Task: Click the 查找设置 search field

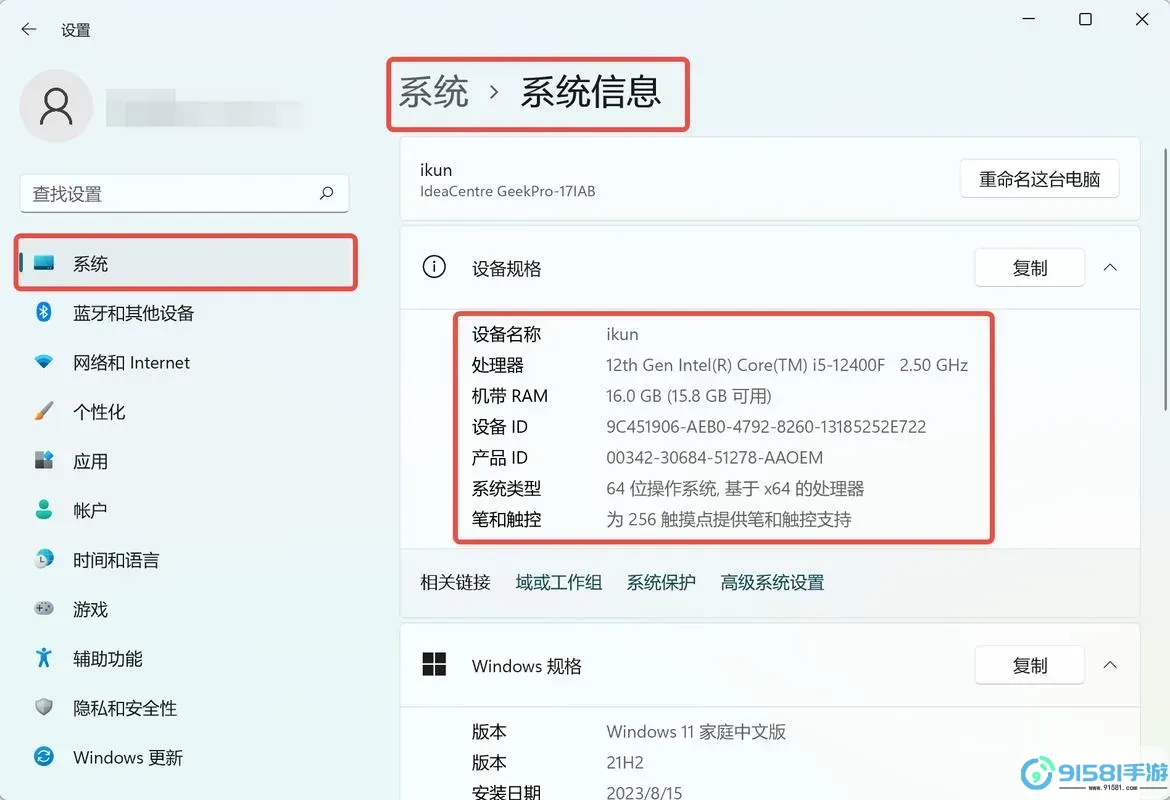Action: click(x=184, y=193)
